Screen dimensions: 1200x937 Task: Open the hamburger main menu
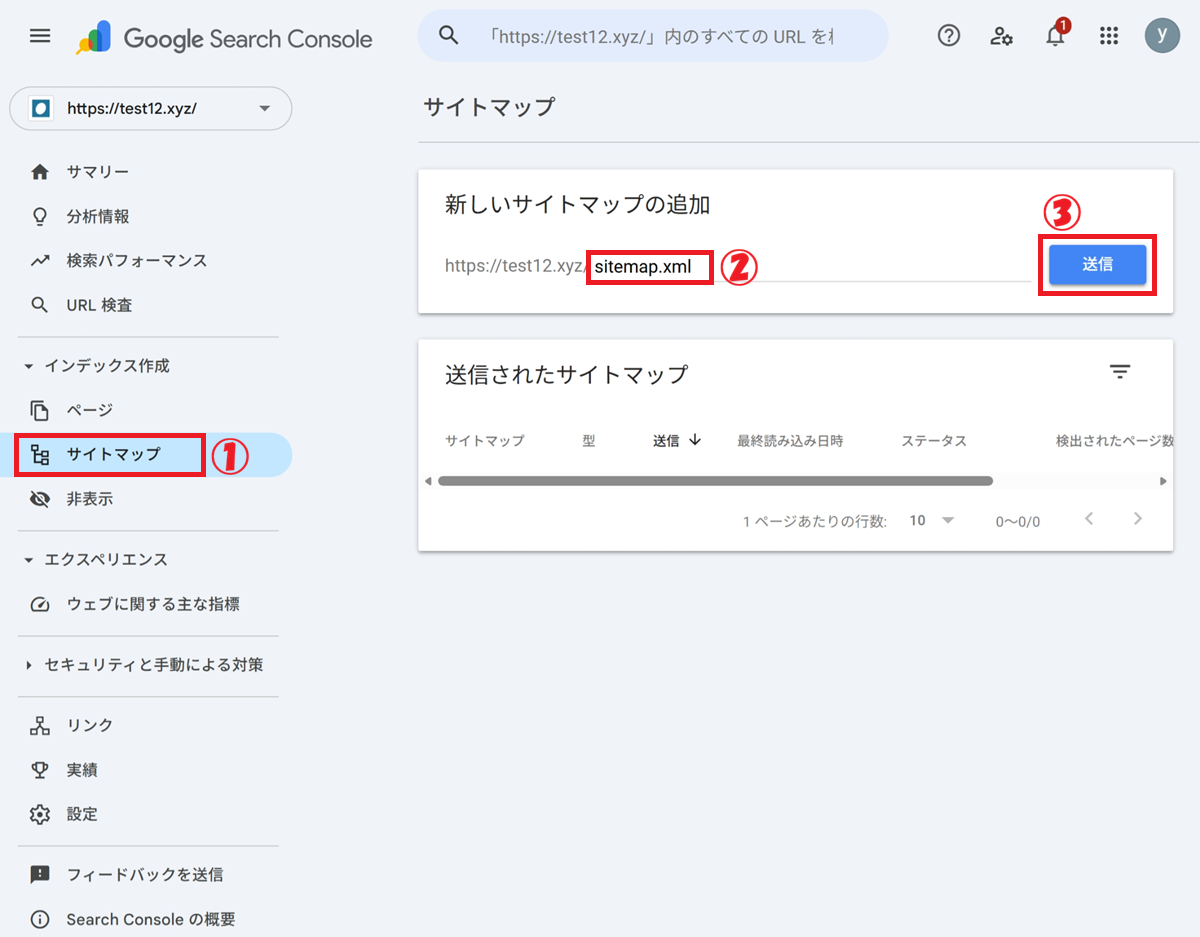pos(39,36)
